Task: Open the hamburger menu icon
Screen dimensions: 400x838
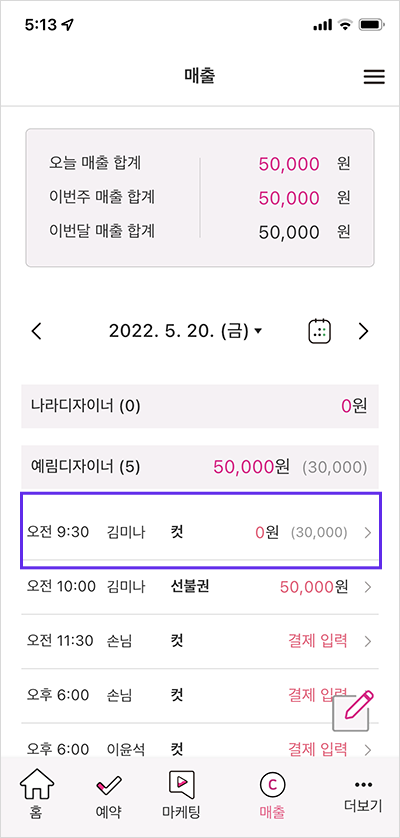Action: click(x=374, y=77)
